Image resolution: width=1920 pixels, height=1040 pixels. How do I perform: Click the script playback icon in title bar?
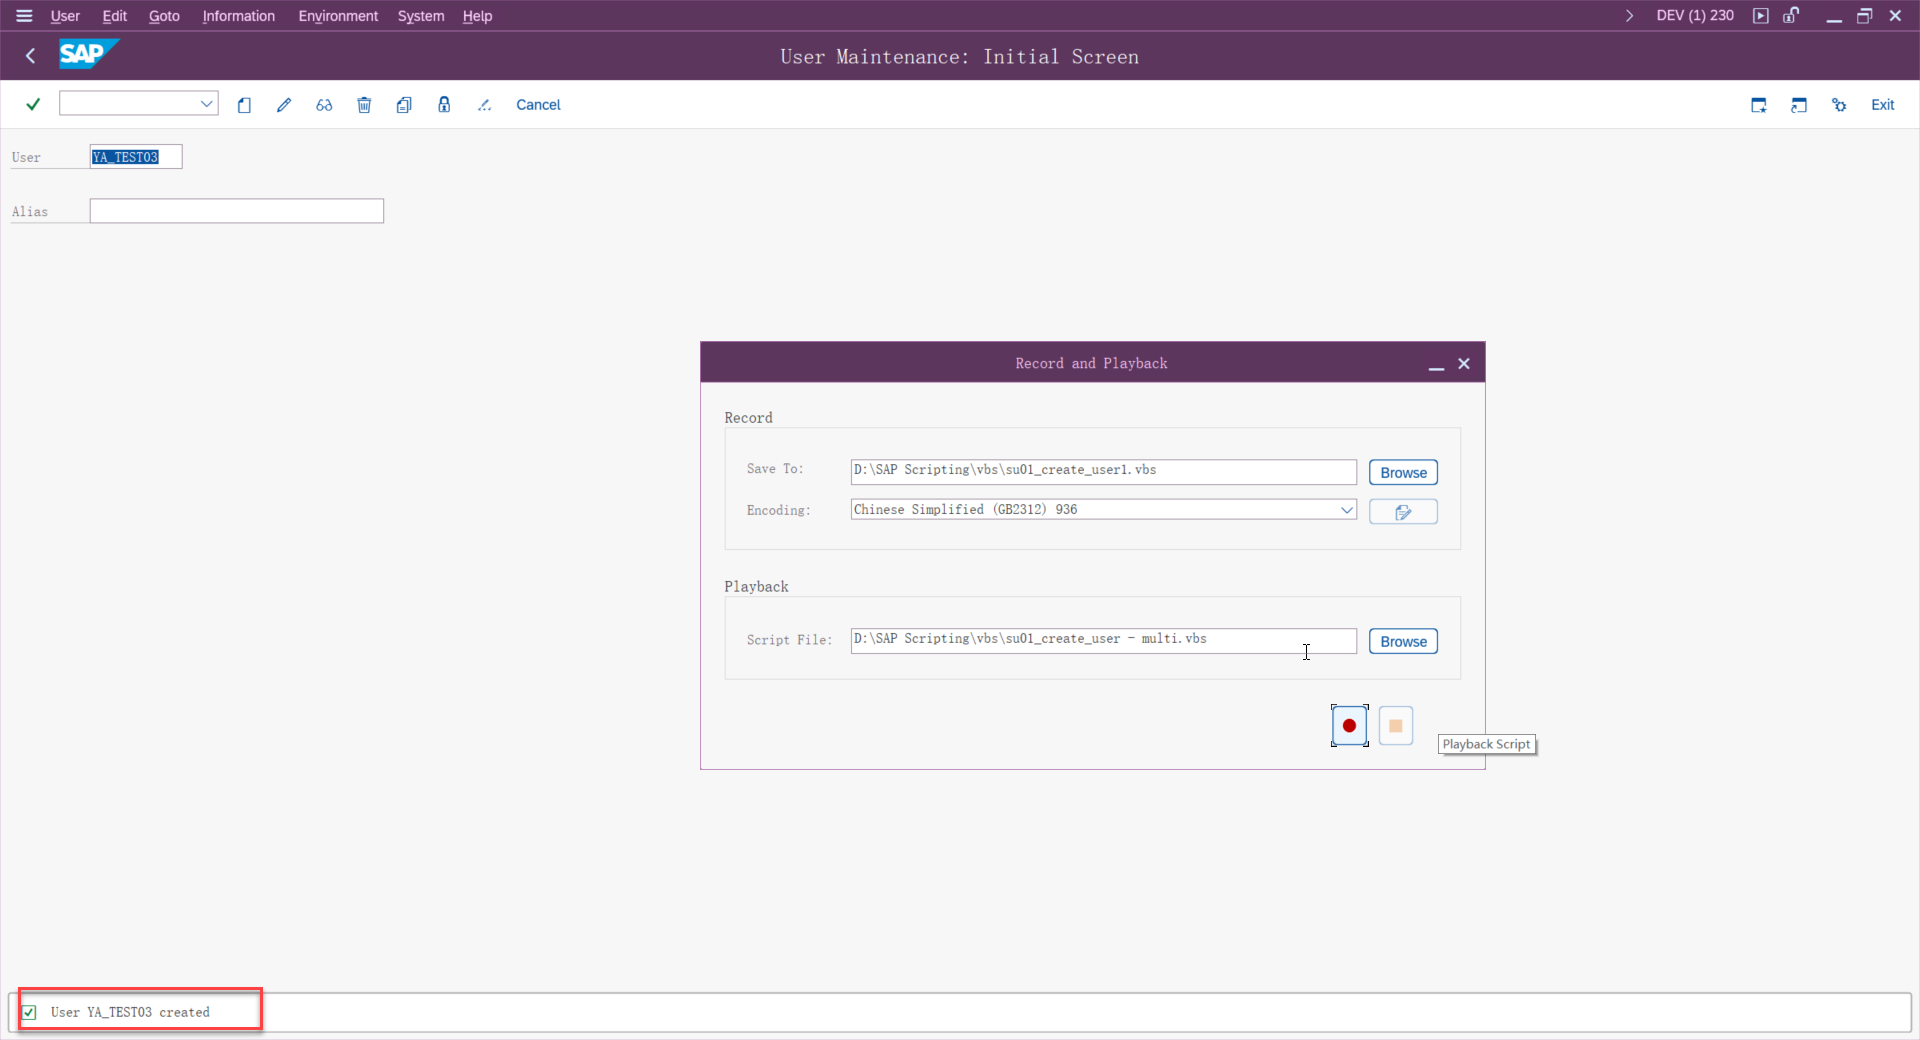tap(1761, 16)
